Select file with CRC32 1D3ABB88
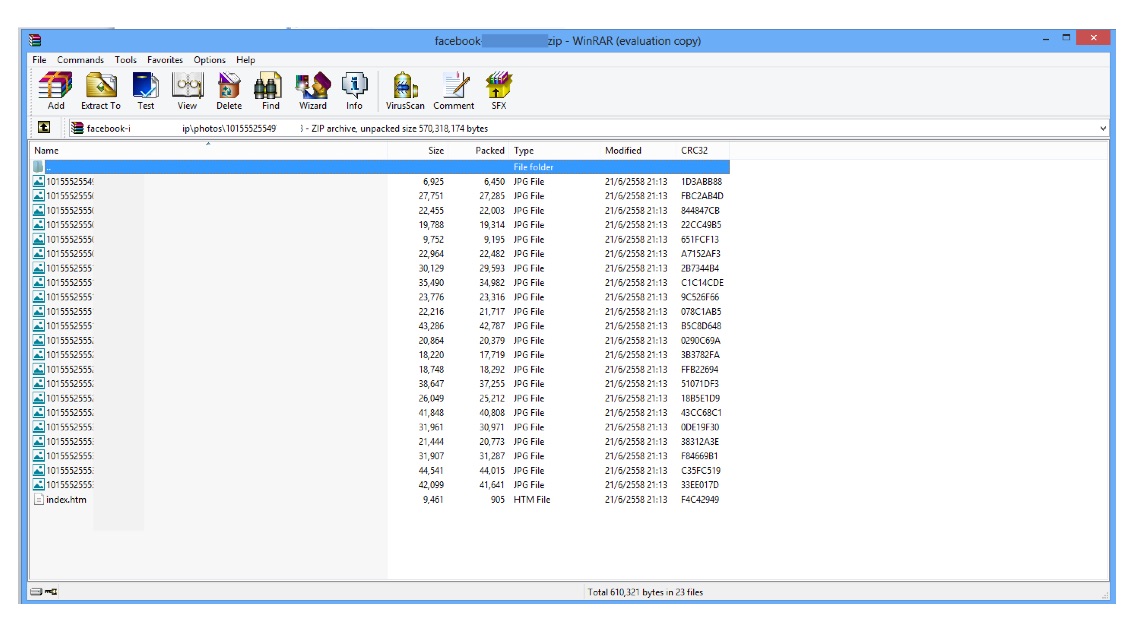 (x=380, y=181)
